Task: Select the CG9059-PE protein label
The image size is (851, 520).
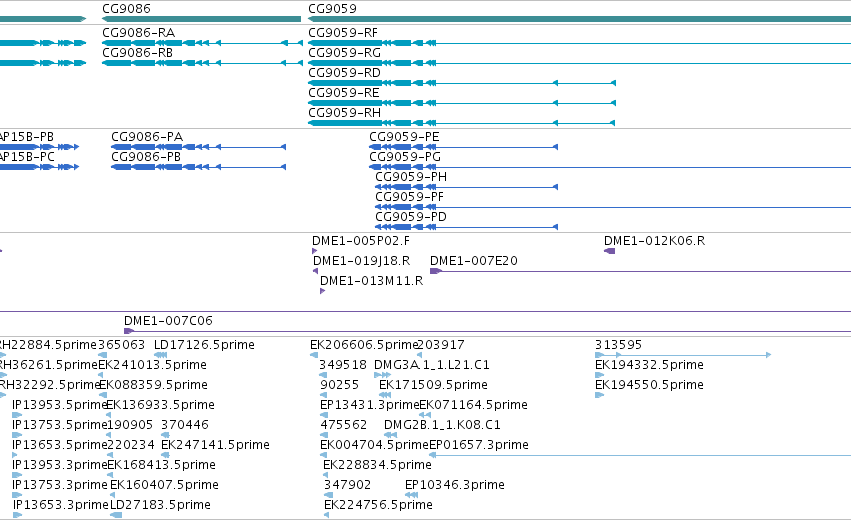Action: [404, 137]
